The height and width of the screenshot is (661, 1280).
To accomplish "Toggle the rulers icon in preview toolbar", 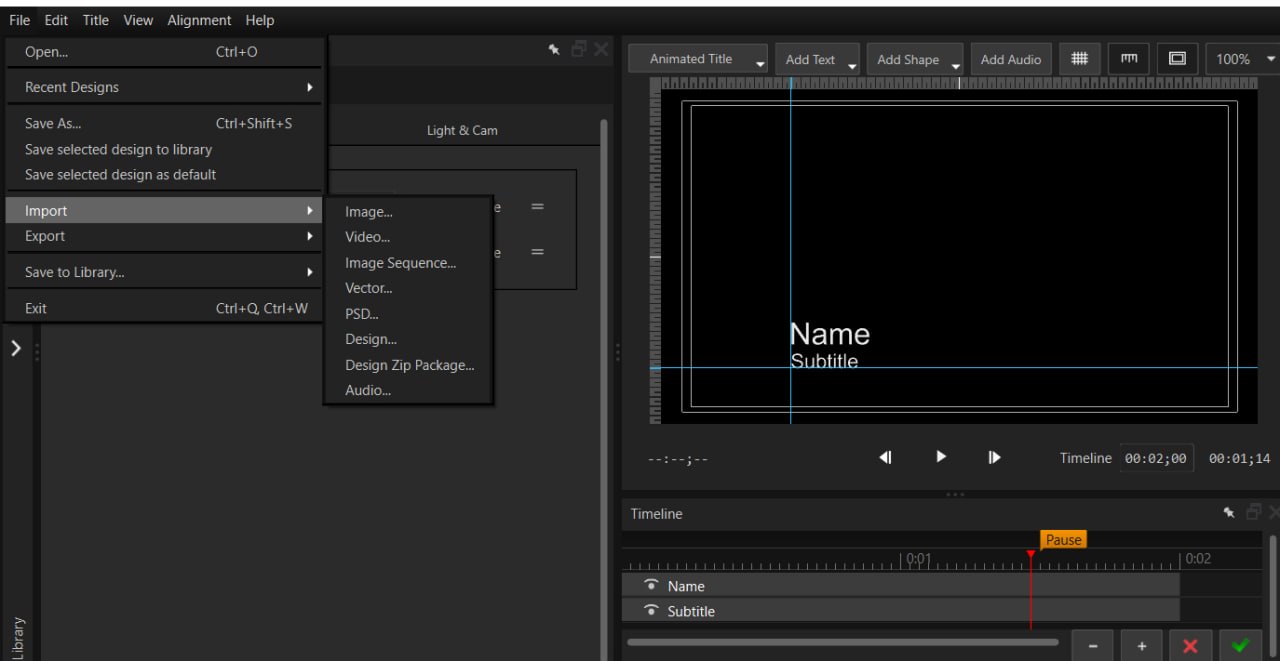I will 1129,59.
